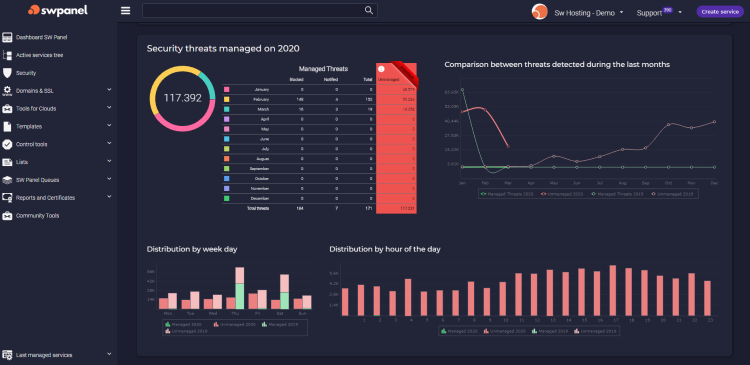
Task: Click the Blocked column header
Action: (297, 79)
